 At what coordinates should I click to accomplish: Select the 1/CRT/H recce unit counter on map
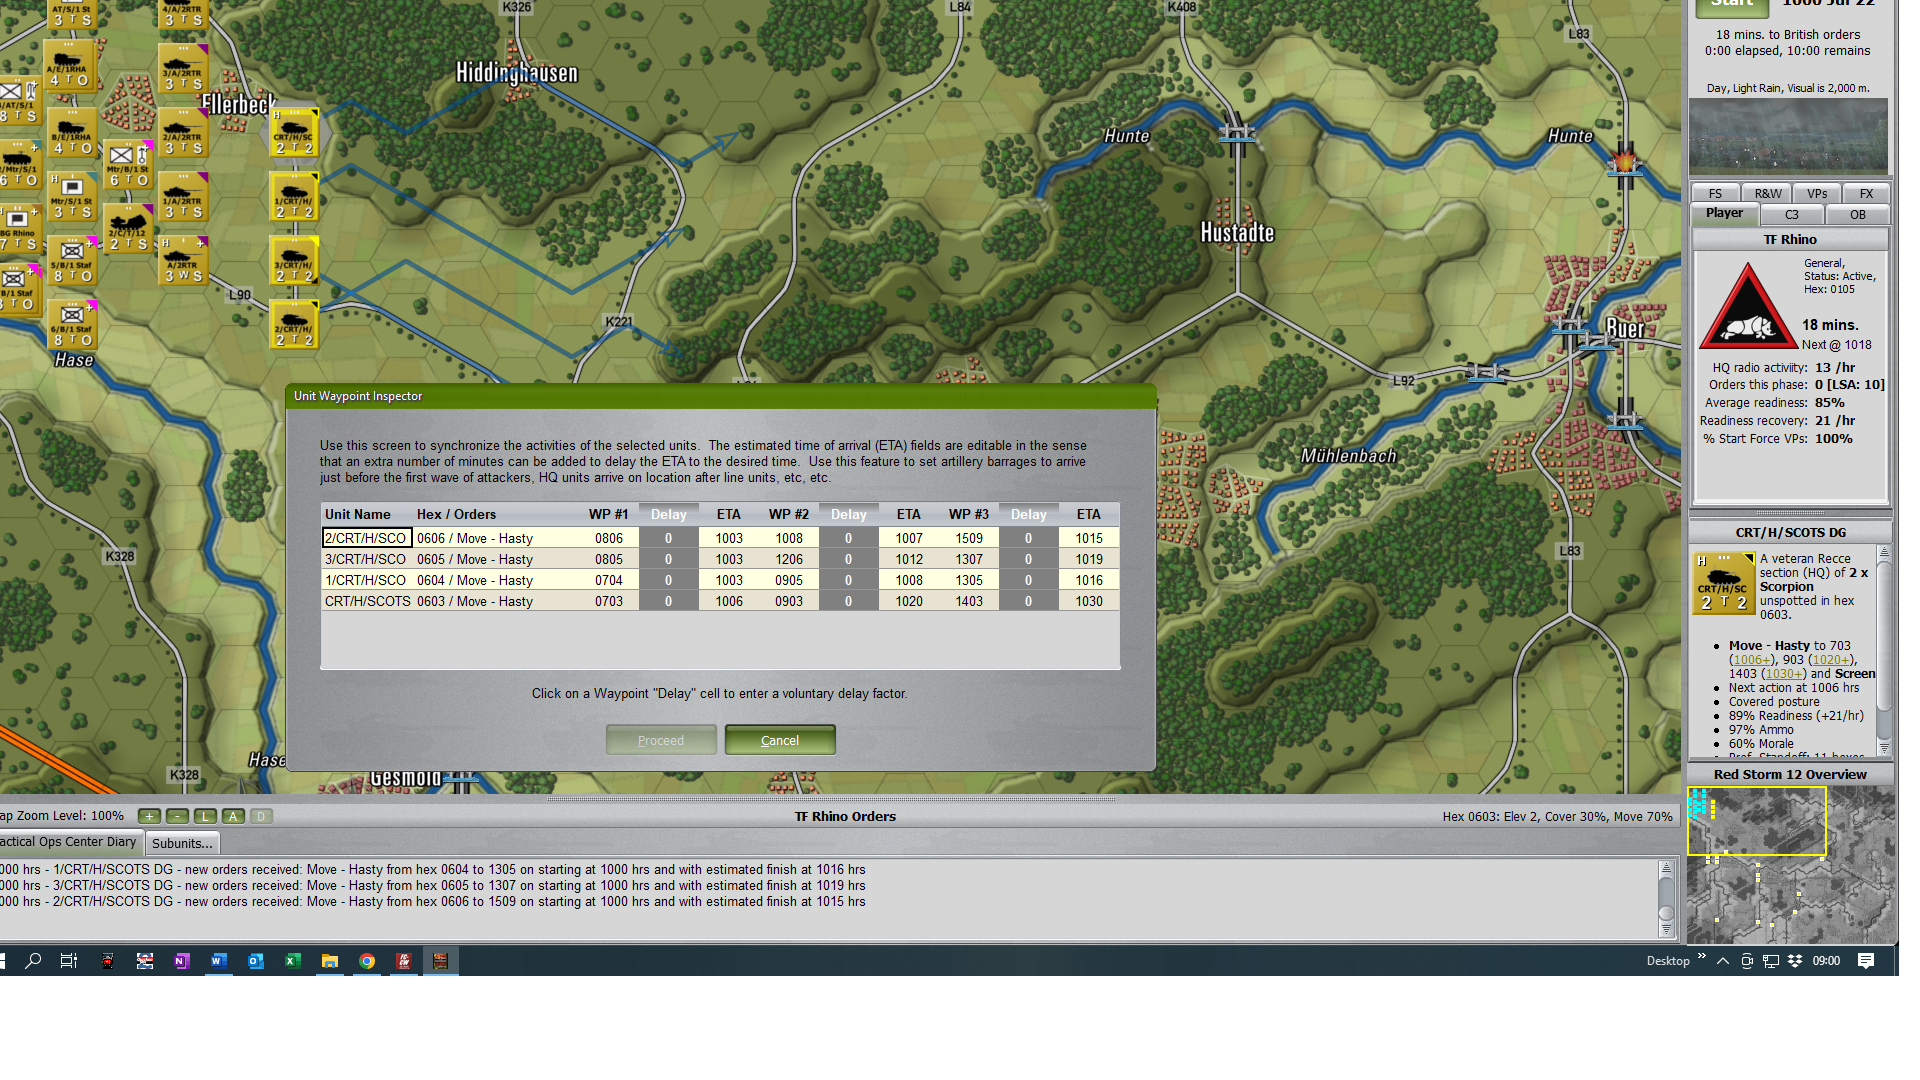pyautogui.click(x=294, y=197)
